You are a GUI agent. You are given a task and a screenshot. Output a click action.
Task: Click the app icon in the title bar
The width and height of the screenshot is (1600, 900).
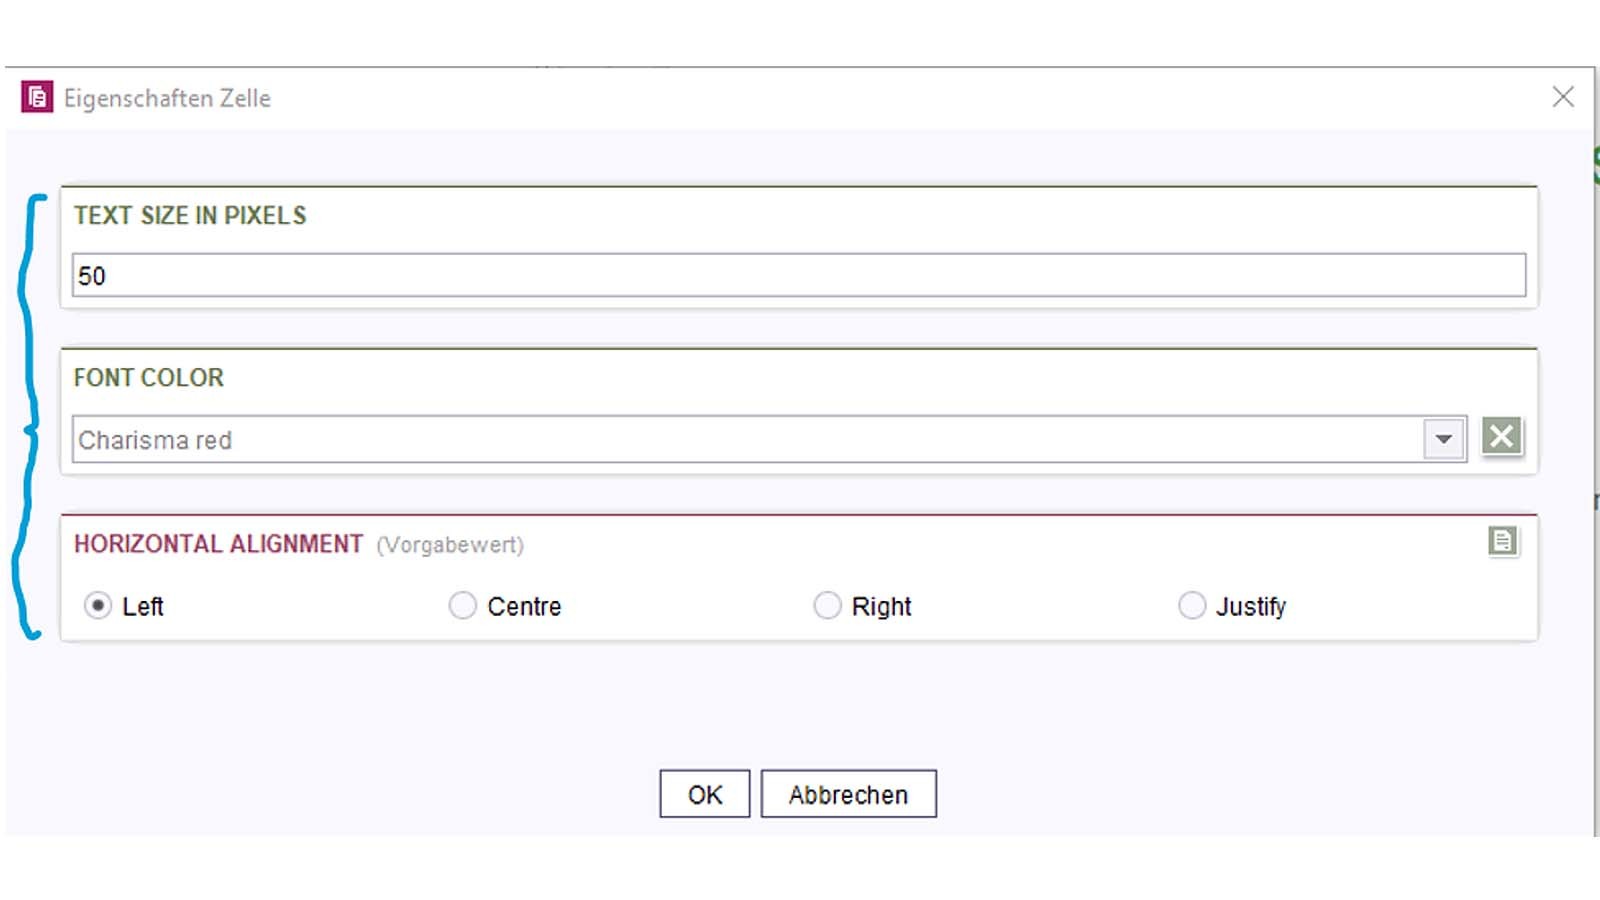pos(37,97)
